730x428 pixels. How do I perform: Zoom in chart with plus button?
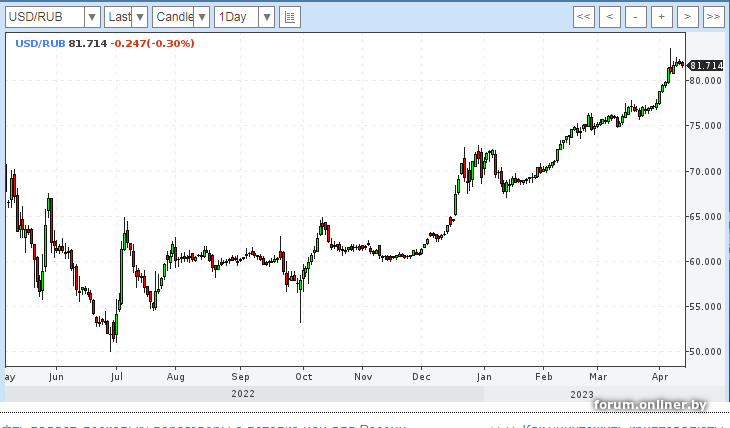coord(662,17)
